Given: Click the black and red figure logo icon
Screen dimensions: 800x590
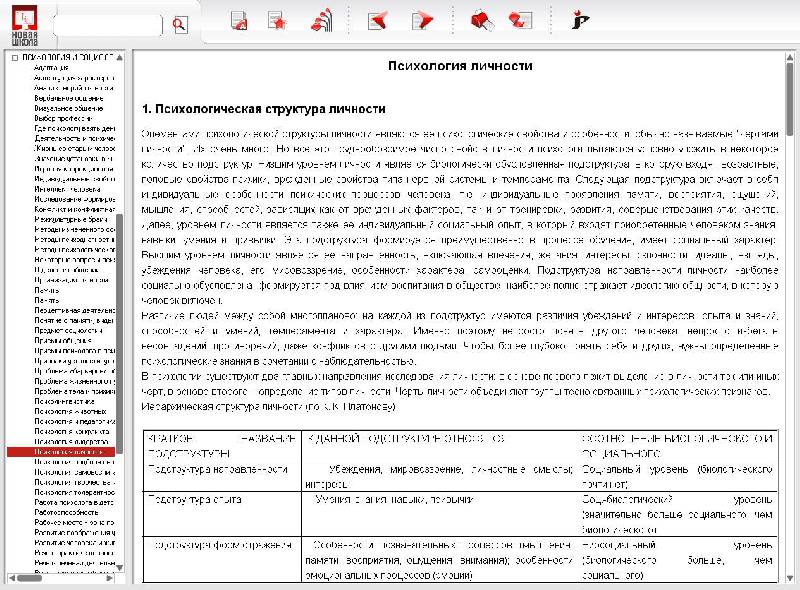Looking at the screenshot, I should pyautogui.click(x=580, y=20).
